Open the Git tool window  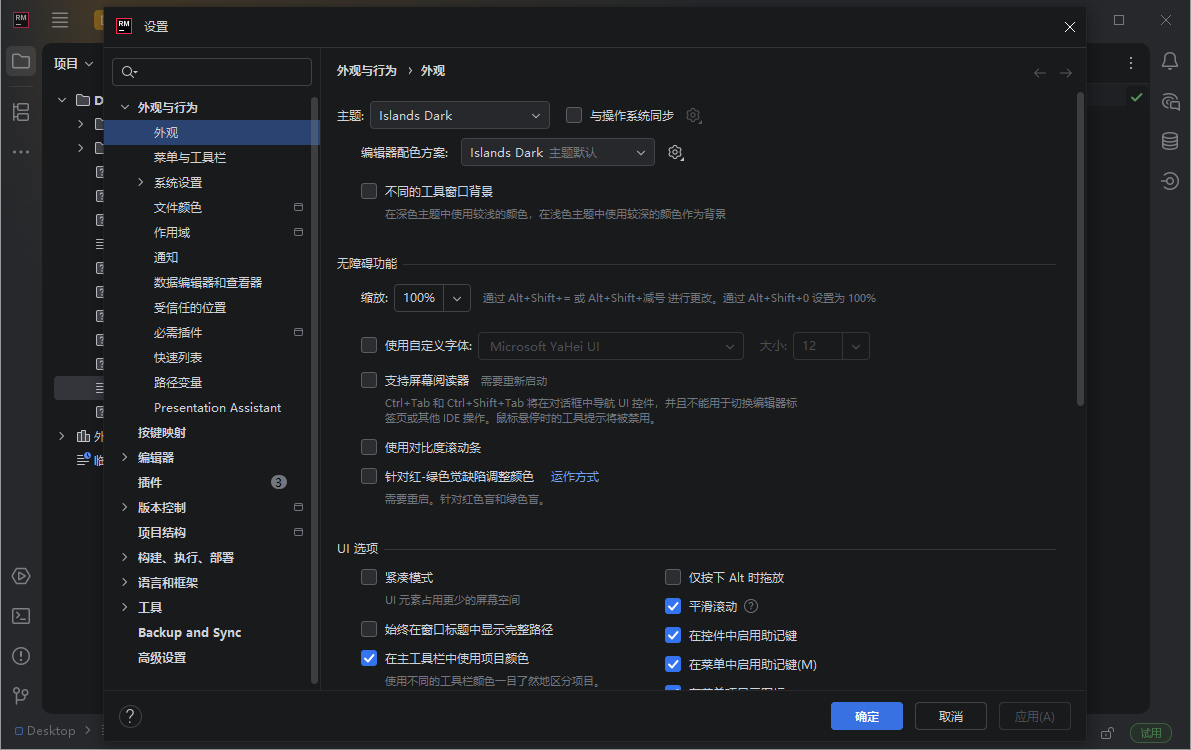tap(21, 695)
